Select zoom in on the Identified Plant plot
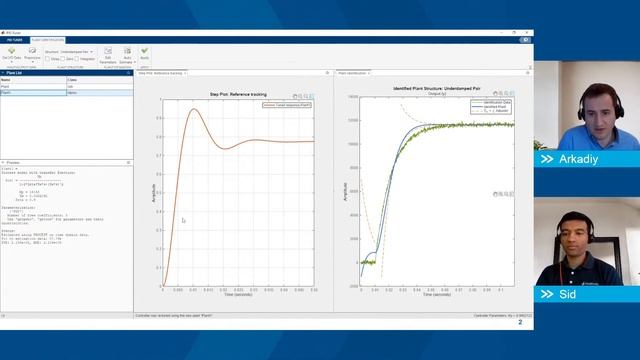Image resolution: width=640 pixels, height=360 pixels. pyautogui.click(x=501, y=93)
